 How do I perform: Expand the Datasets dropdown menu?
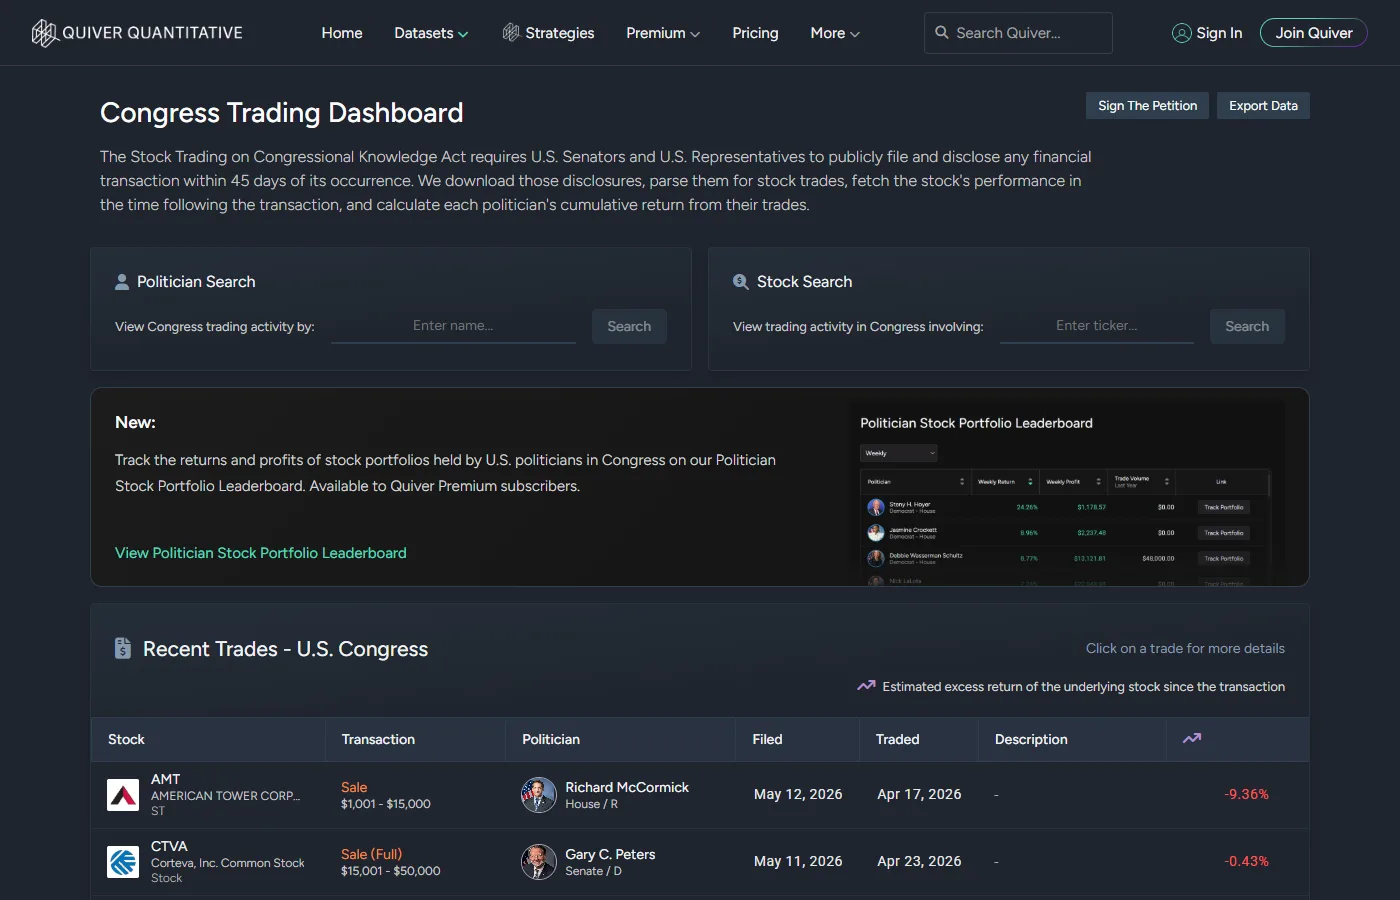pos(431,33)
